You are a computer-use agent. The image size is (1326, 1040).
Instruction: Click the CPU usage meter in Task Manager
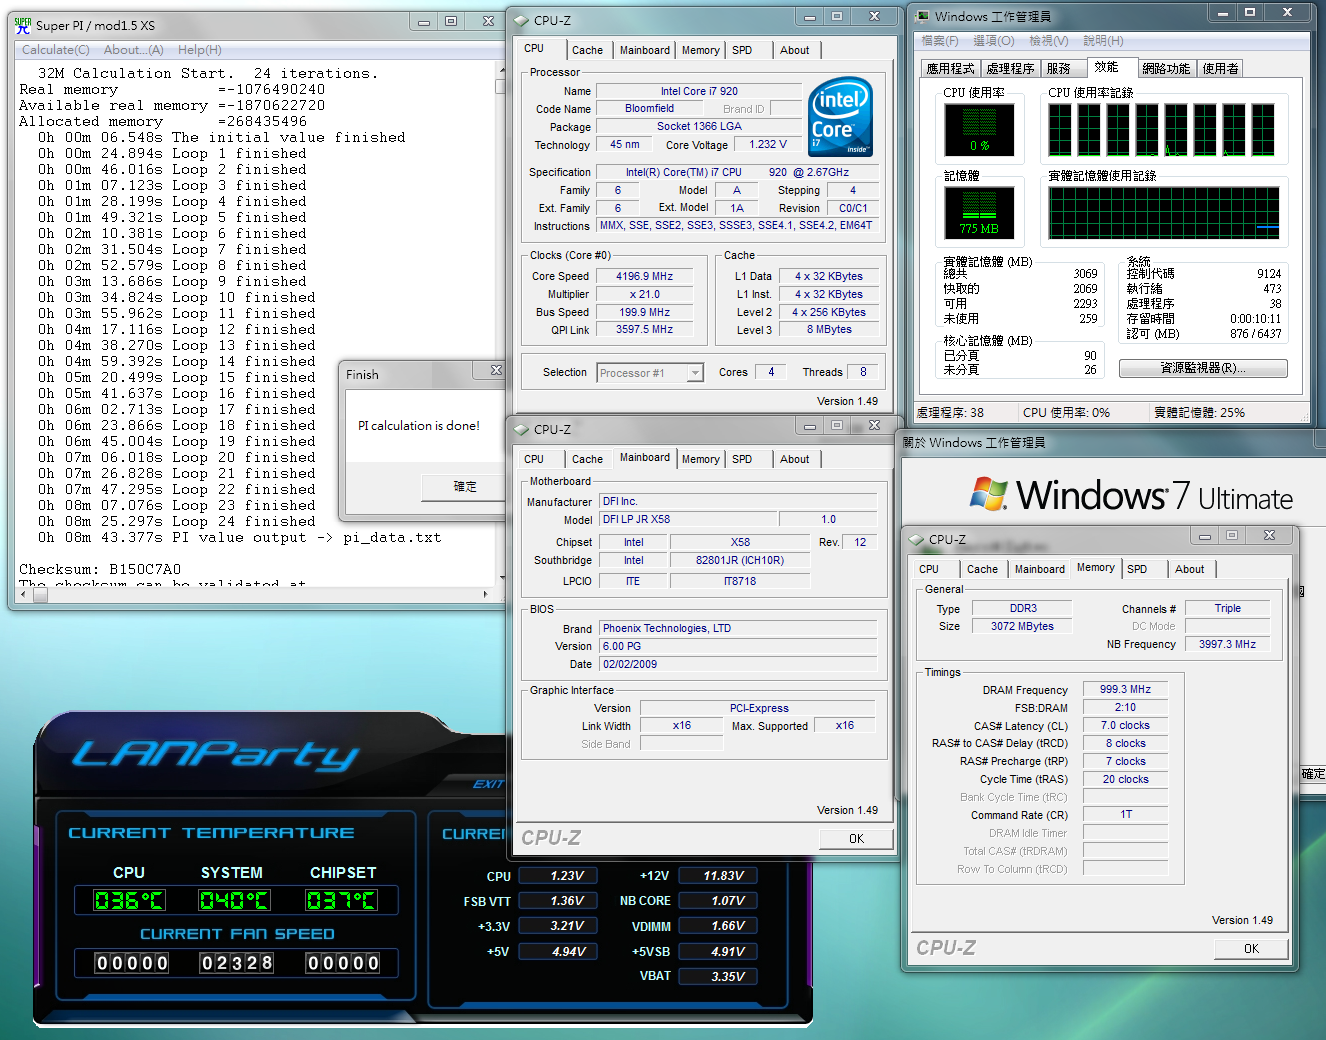click(x=979, y=129)
